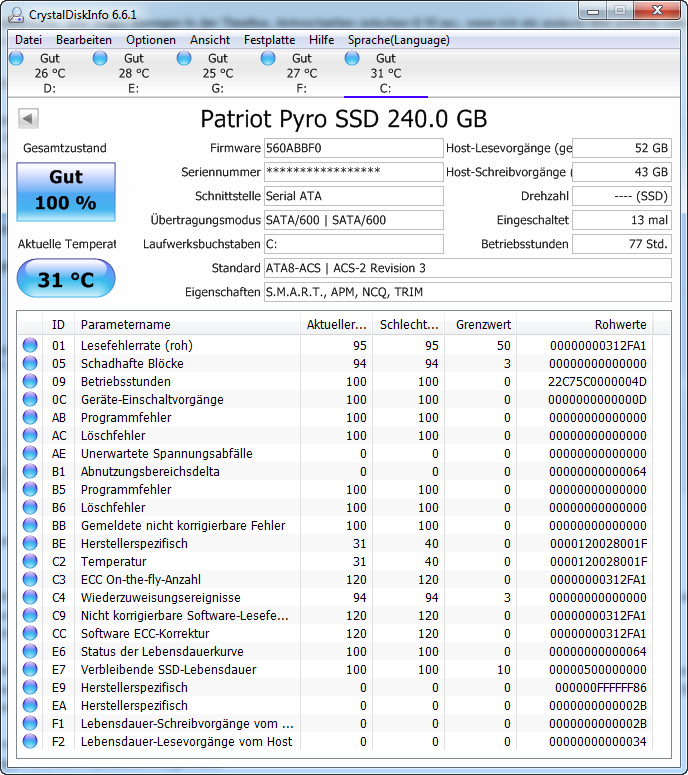Click the Parametername column header
688x775 pixels.
126,324
